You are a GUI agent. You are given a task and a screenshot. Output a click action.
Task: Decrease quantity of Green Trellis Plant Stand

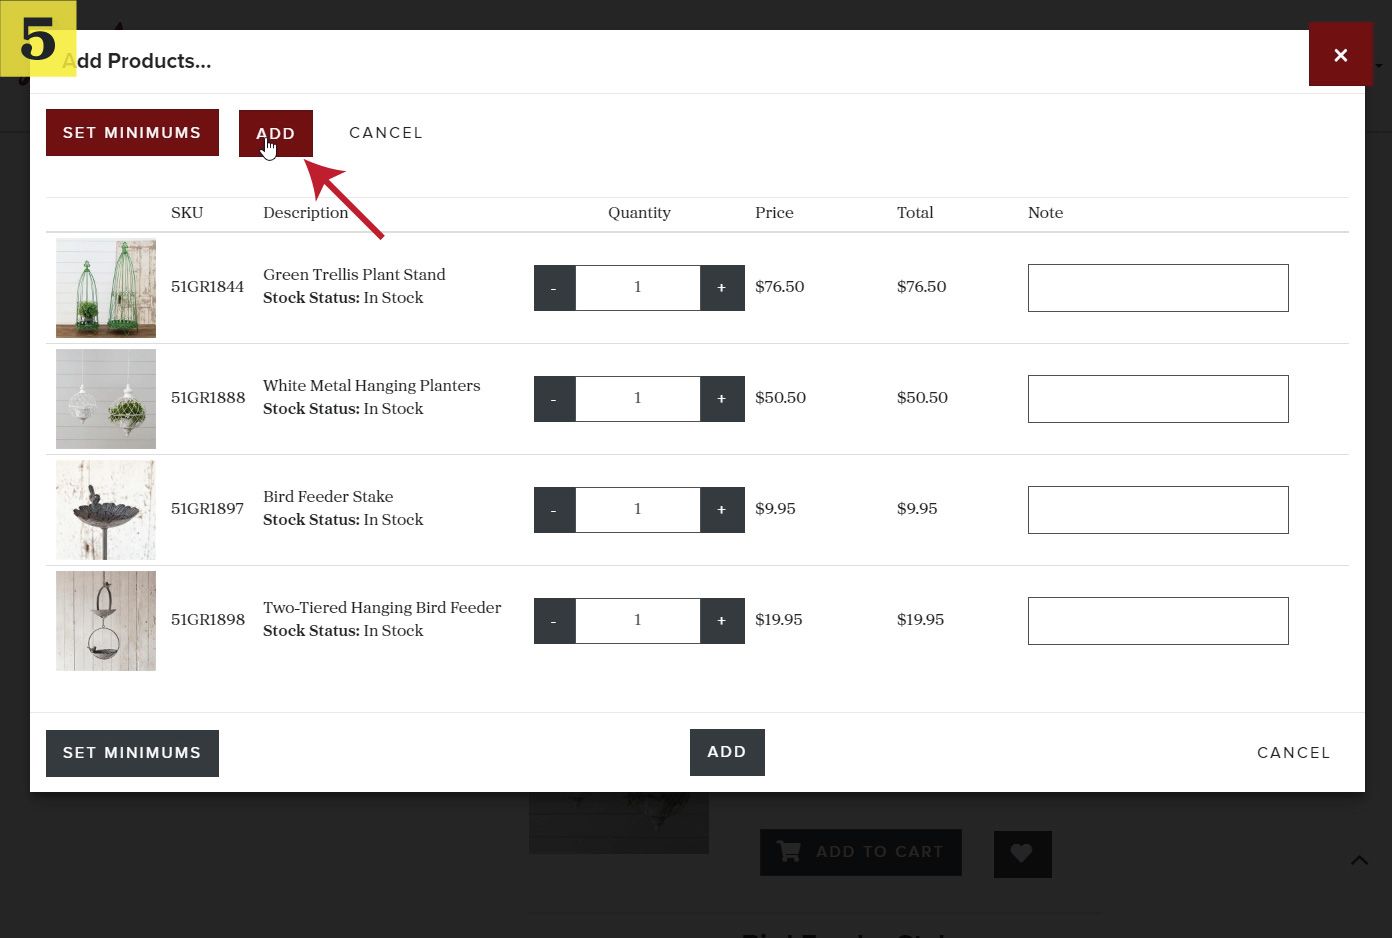pyautogui.click(x=554, y=288)
